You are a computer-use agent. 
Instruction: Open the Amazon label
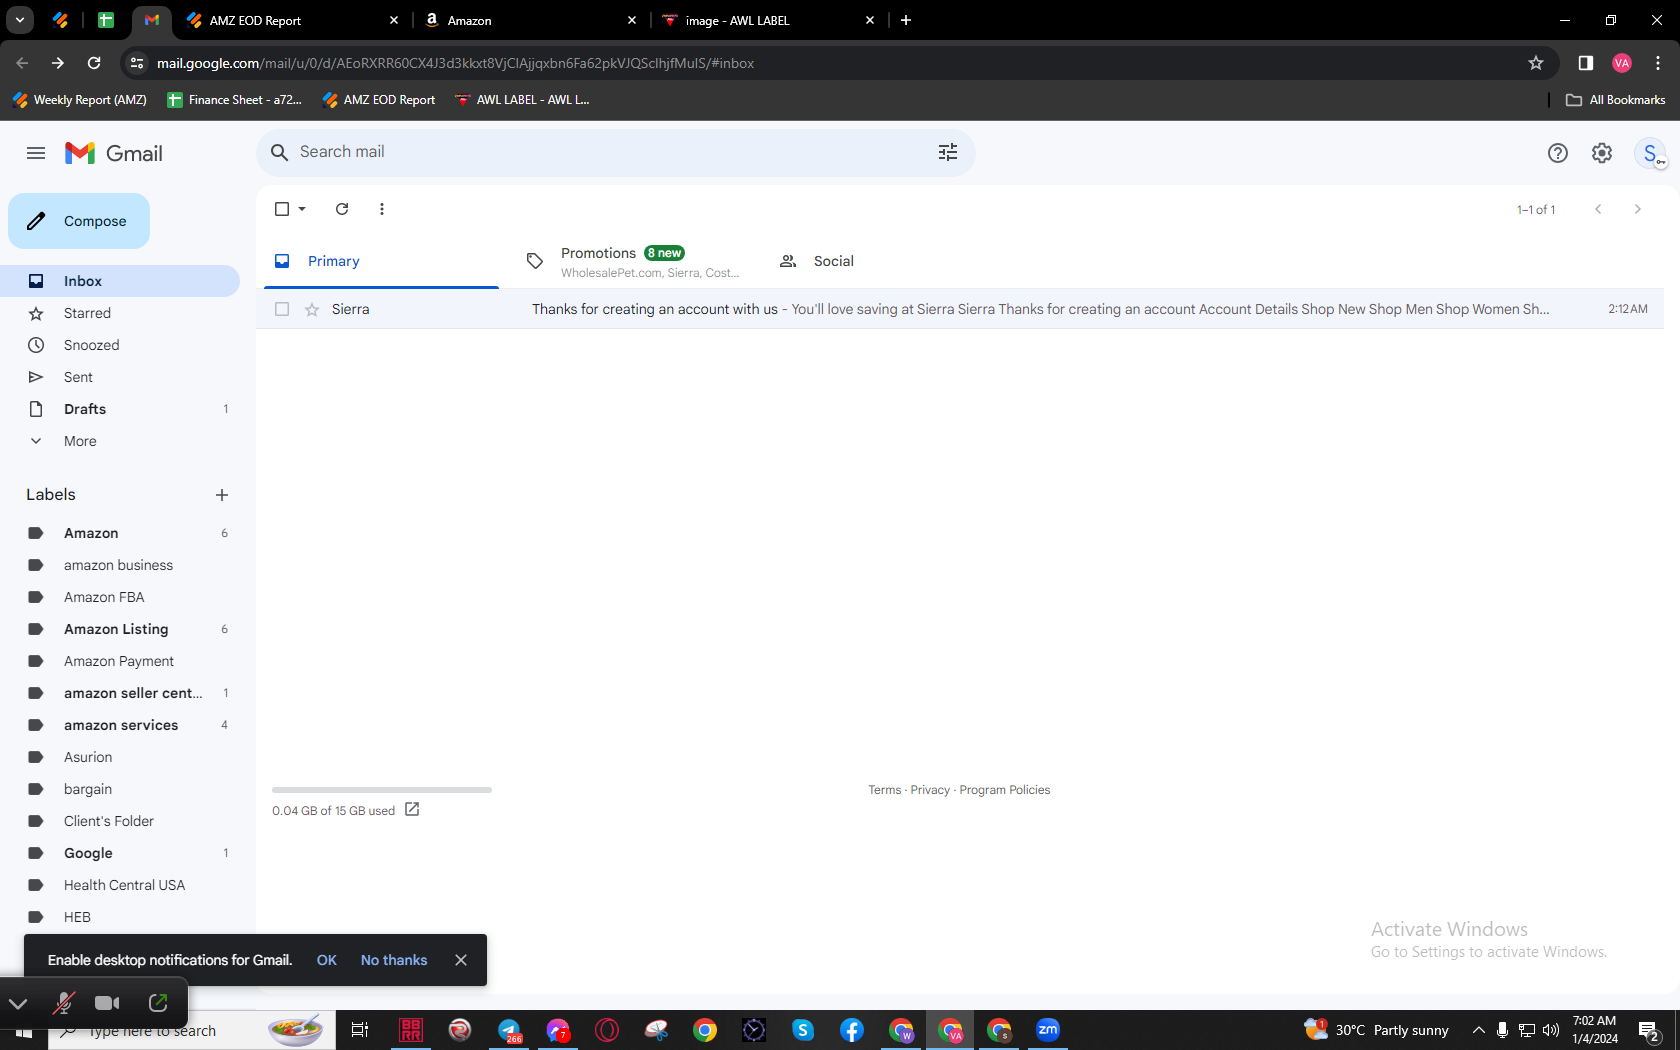[x=120, y=533]
